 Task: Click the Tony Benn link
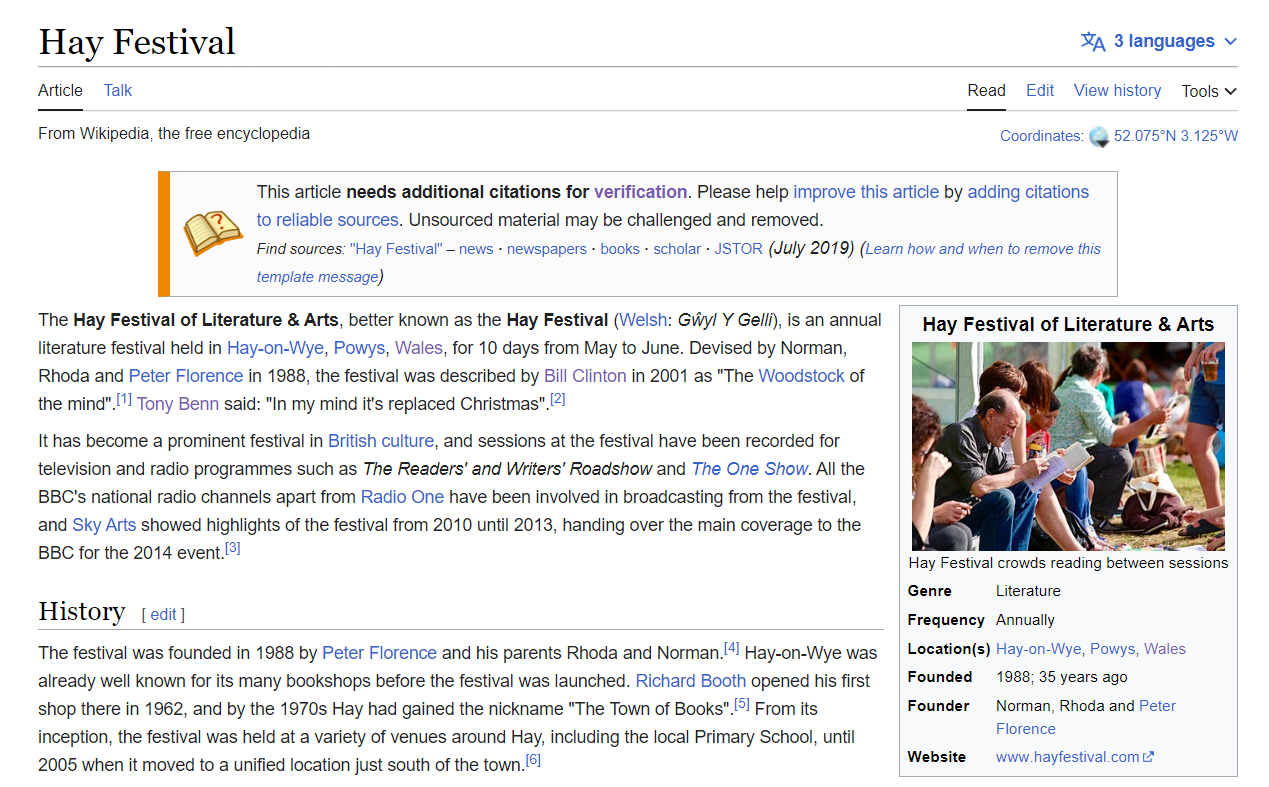[178, 404]
